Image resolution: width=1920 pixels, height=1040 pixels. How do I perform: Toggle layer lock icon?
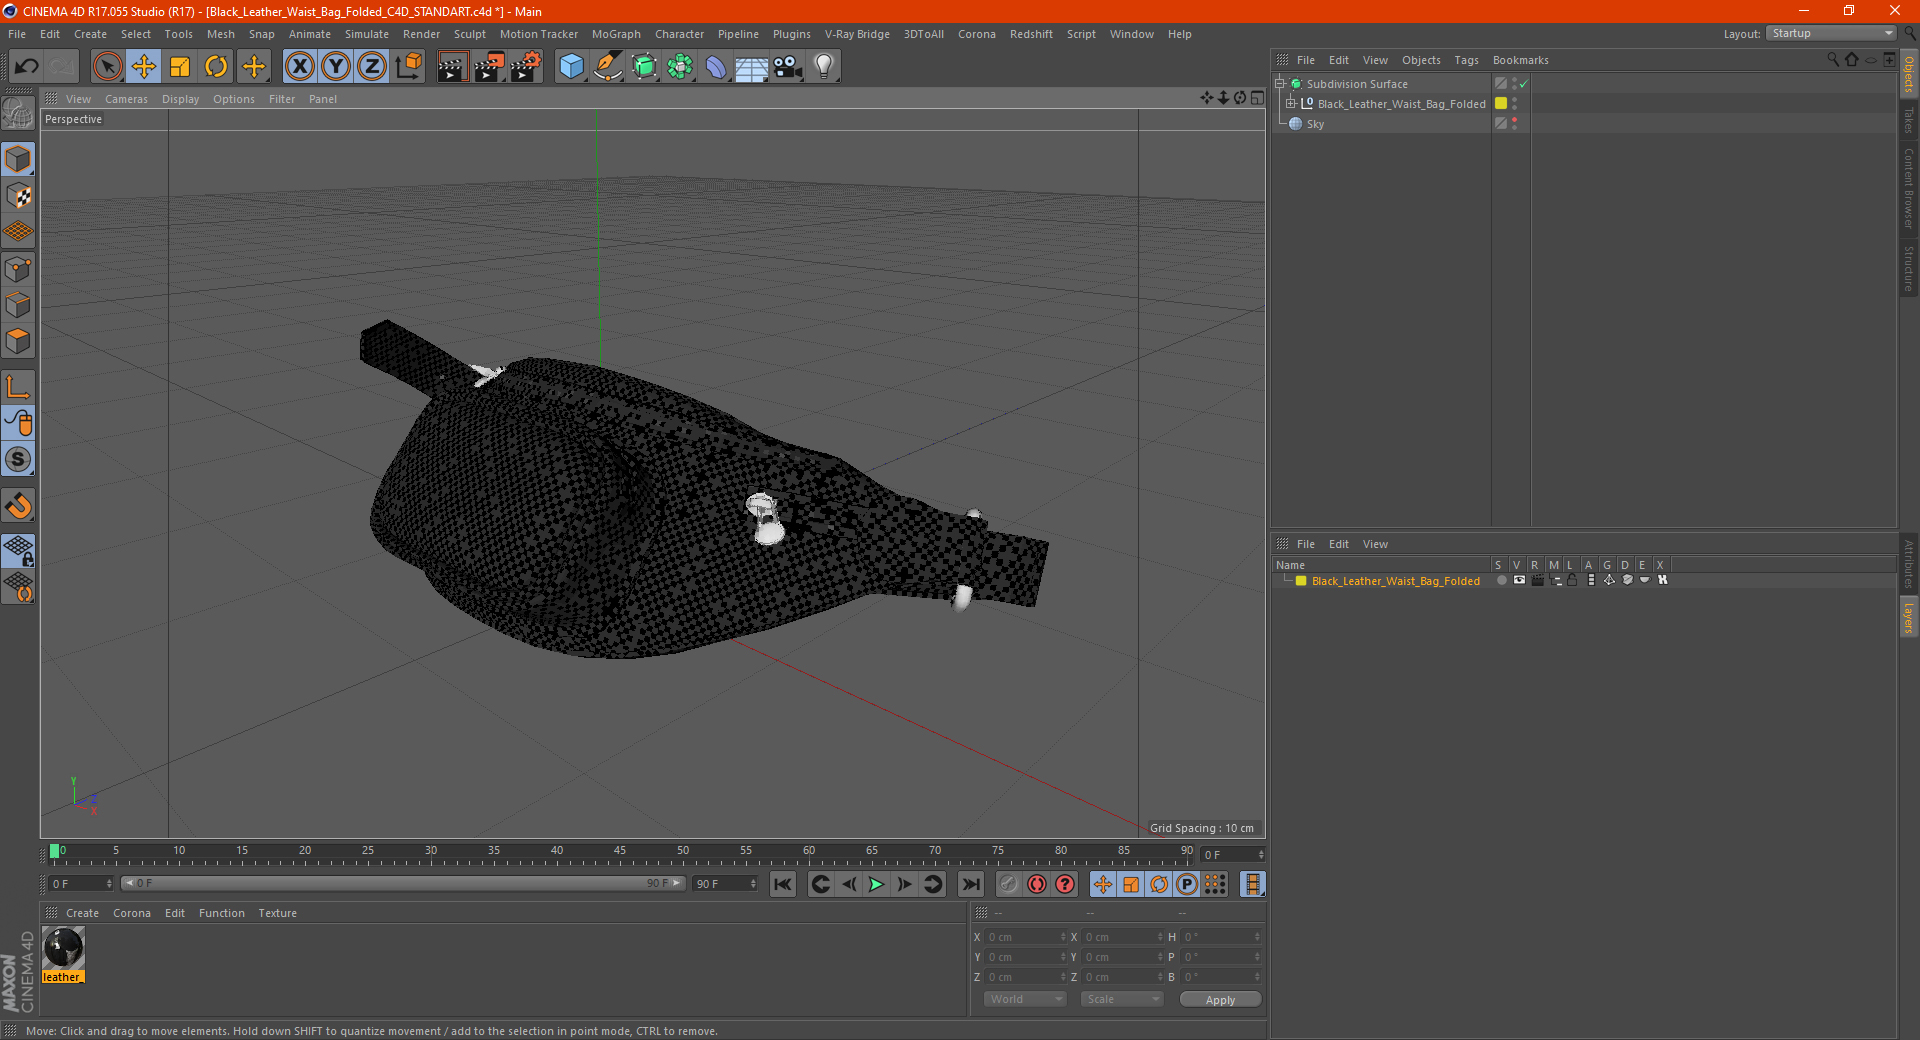tap(1572, 581)
